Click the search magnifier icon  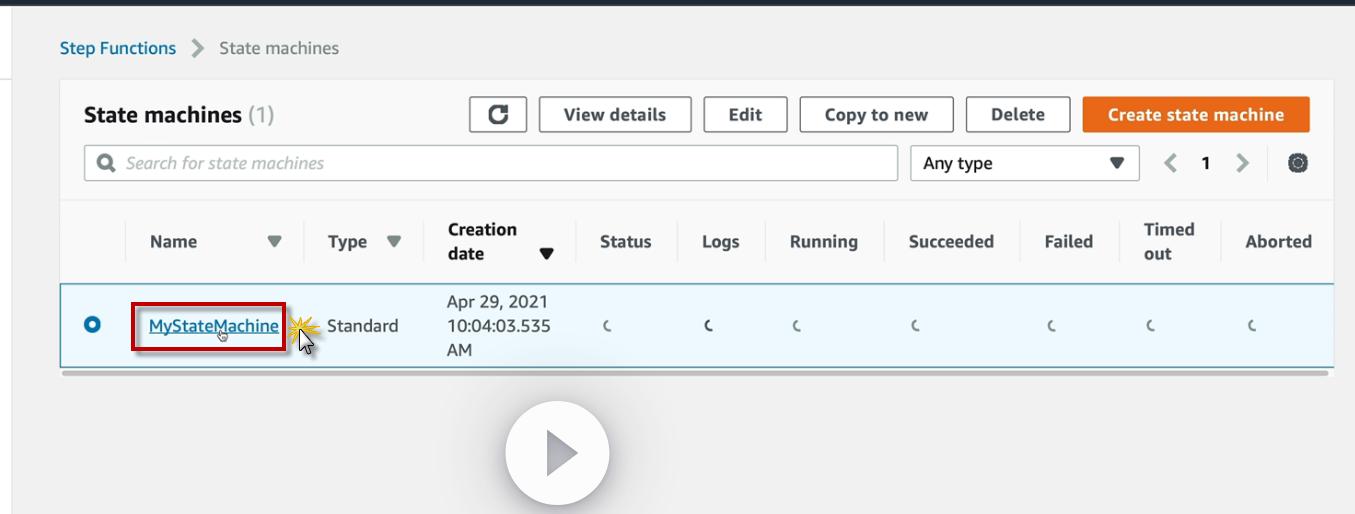105,163
